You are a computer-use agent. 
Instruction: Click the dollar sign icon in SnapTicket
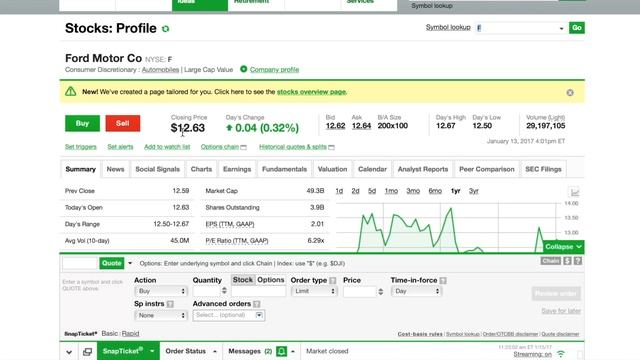pyautogui.click(x=567, y=261)
